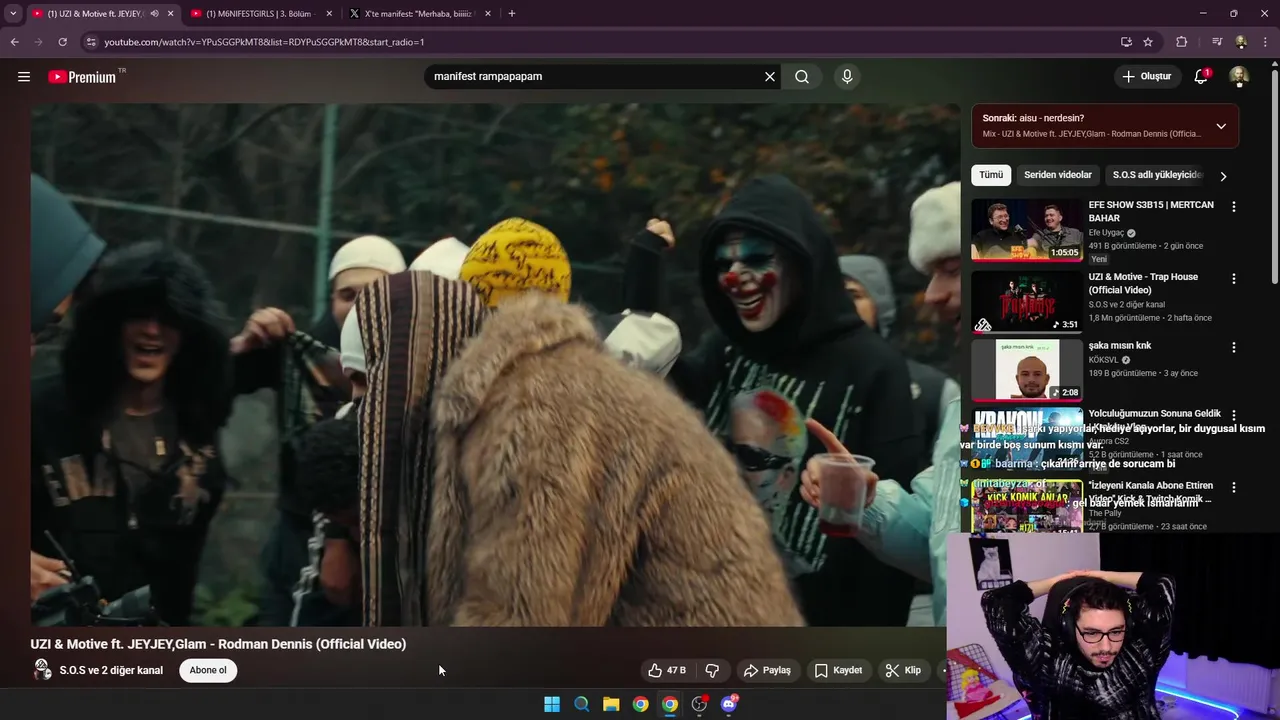
Task: Click the S.O.S channel avatar
Action: click(x=42, y=670)
